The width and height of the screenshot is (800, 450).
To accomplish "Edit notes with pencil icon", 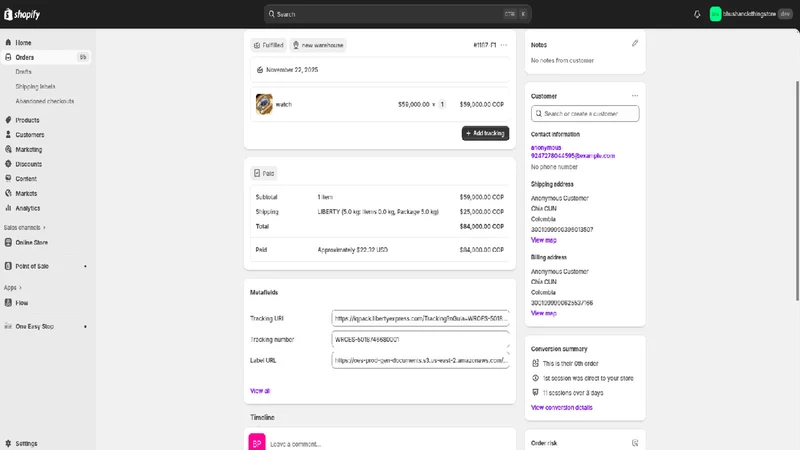I will (x=635, y=43).
